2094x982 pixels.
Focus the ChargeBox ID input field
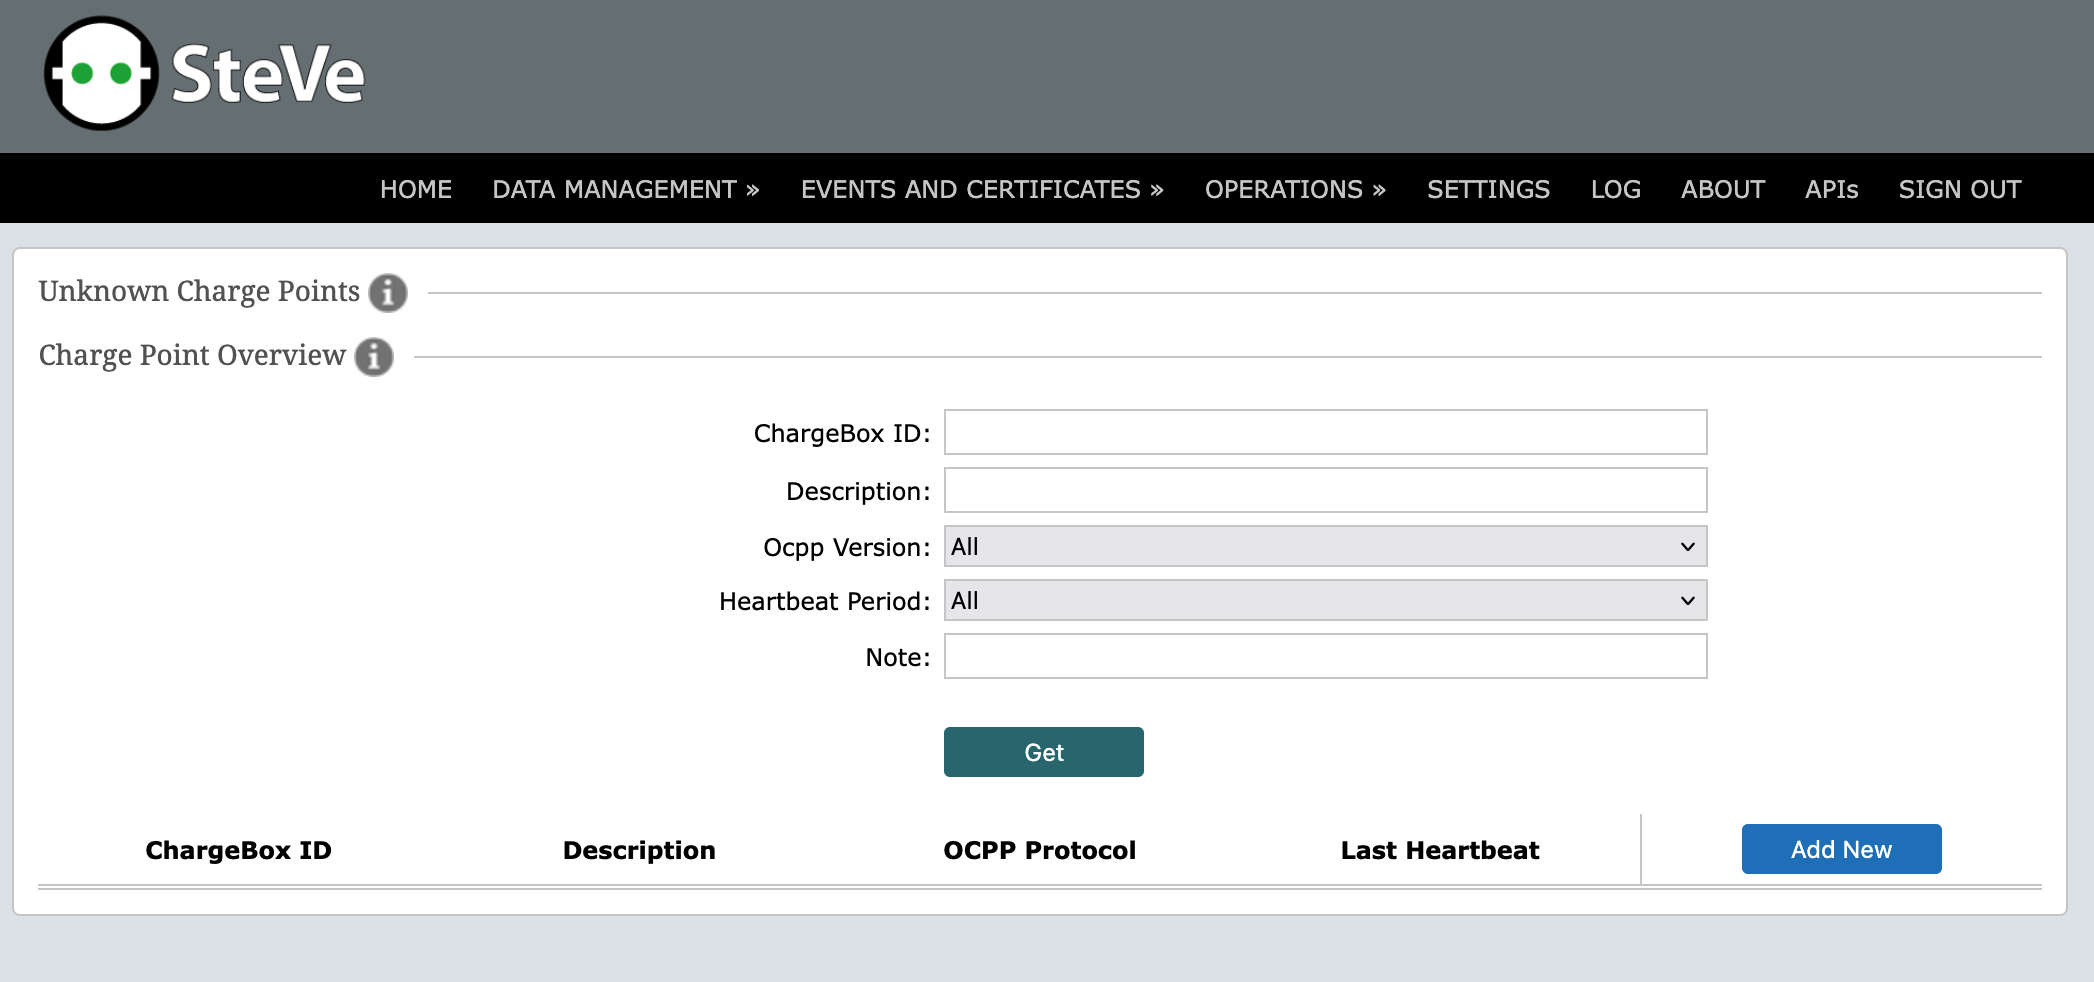click(x=1324, y=432)
